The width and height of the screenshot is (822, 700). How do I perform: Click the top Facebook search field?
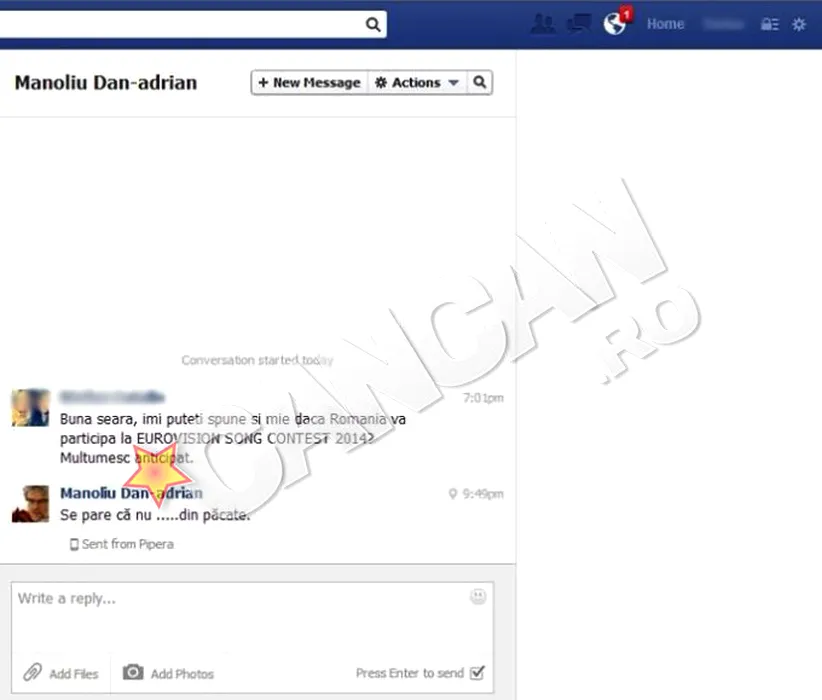pos(180,25)
